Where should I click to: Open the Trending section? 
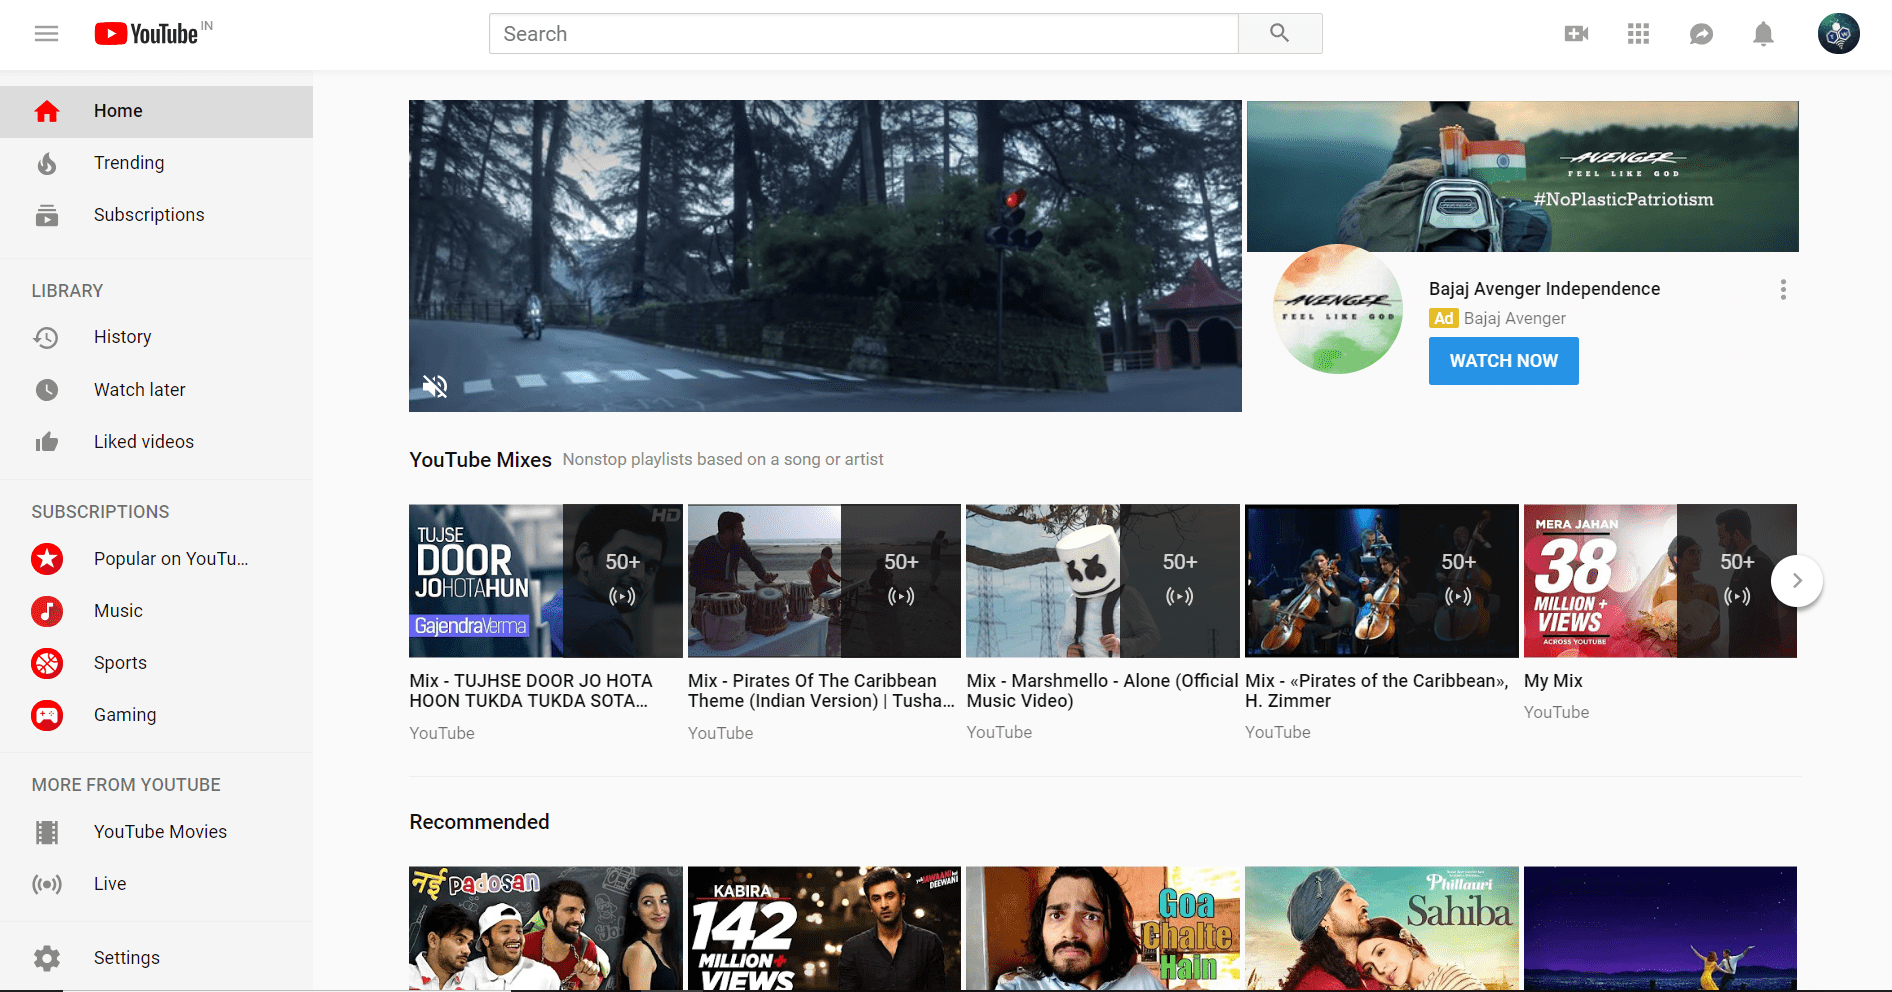129,162
